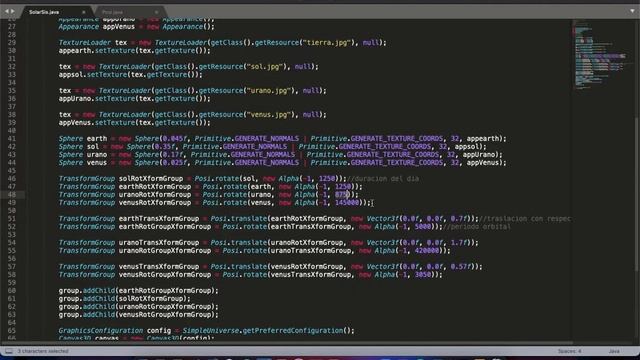Image resolution: width=640 pixels, height=360 pixels.
Task: Click 'uranoRotGroupXformGroup' declaration on line 55
Action: (x=165, y=251)
